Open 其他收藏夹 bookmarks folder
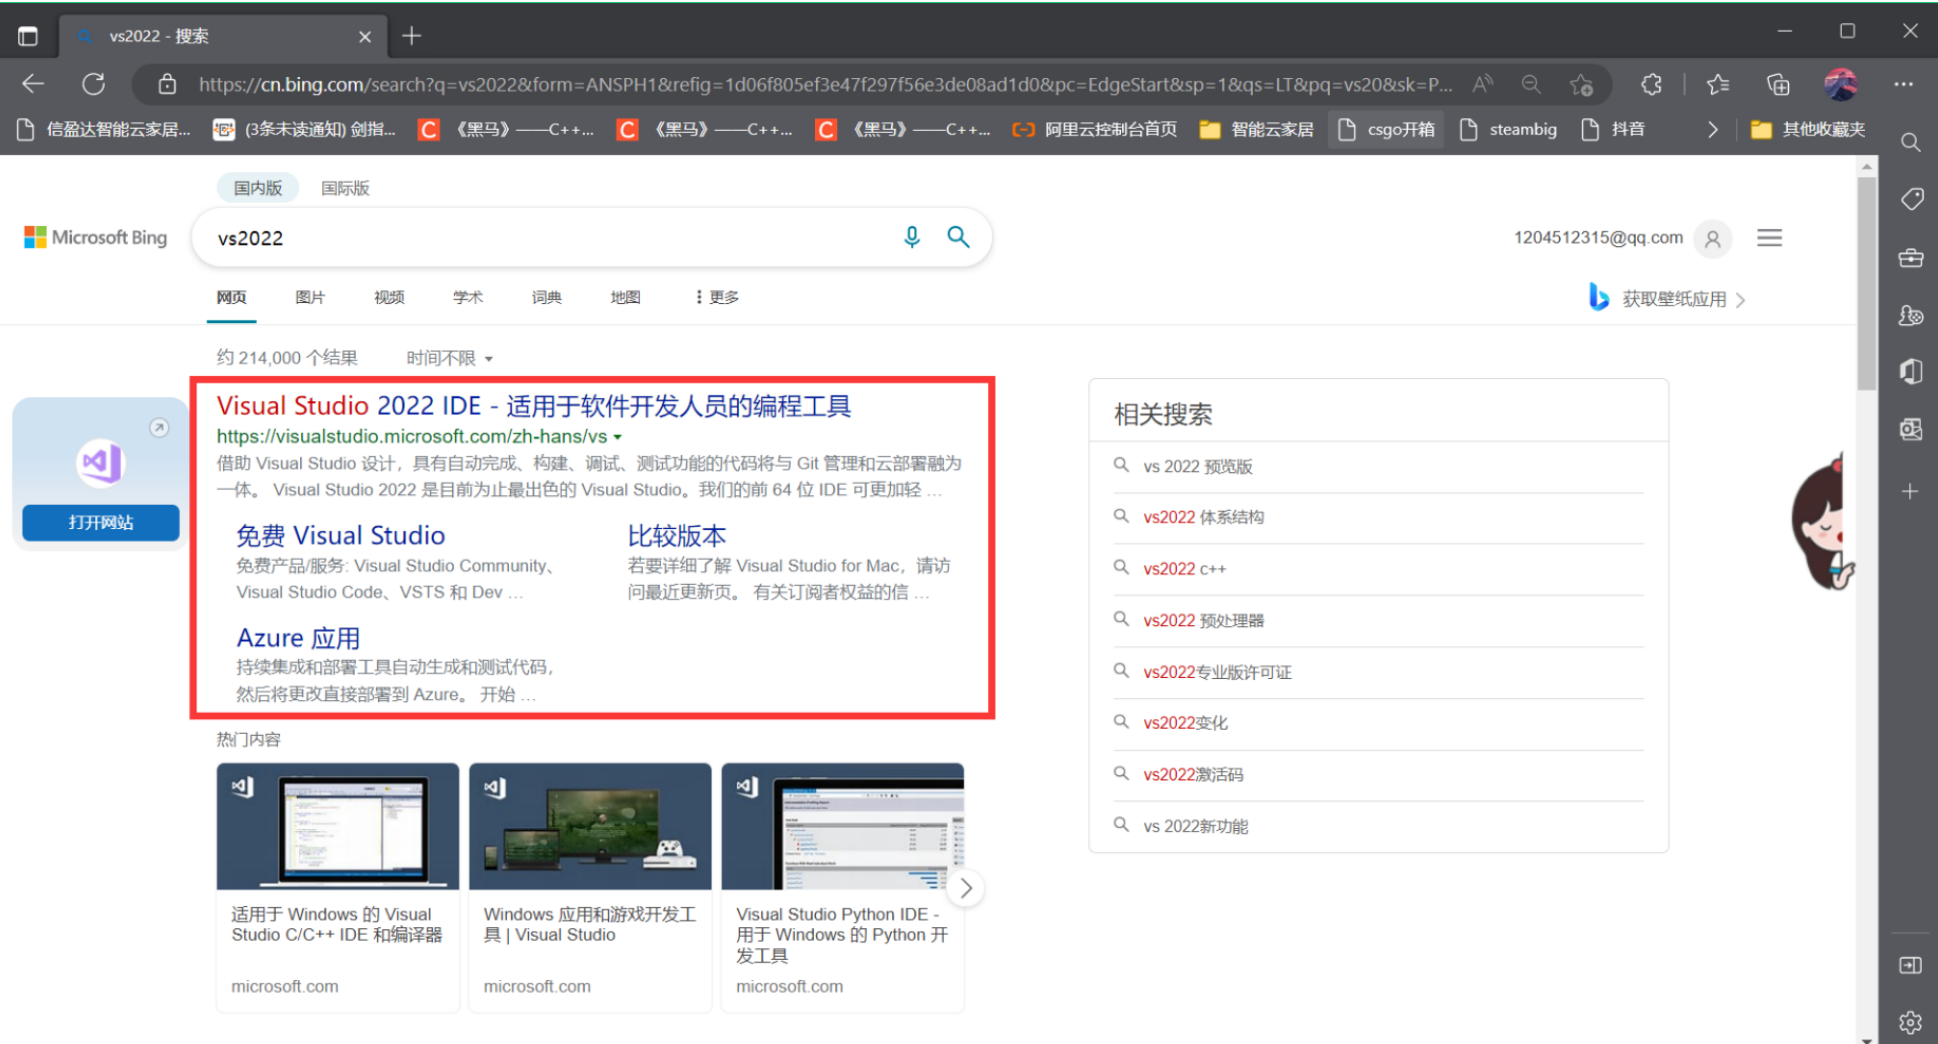Viewport: 1938px width, 1044px height. tap(1809, 130)
